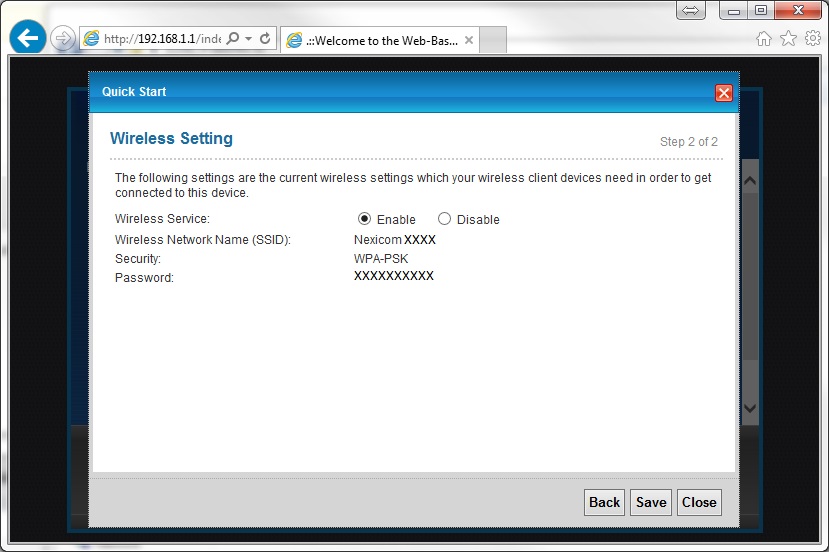The width and height of the screenshot is (829, 552).
Task: Click the page scrollbar thumb
Action: (750, 278)
